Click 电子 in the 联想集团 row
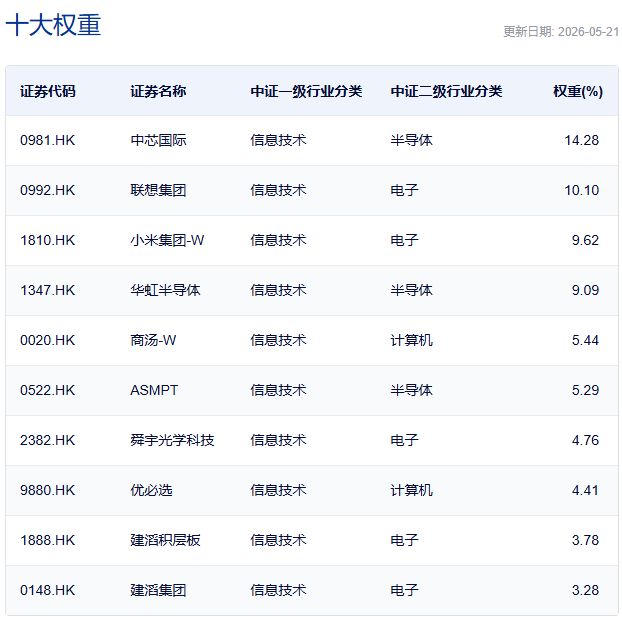 [404, 190]
